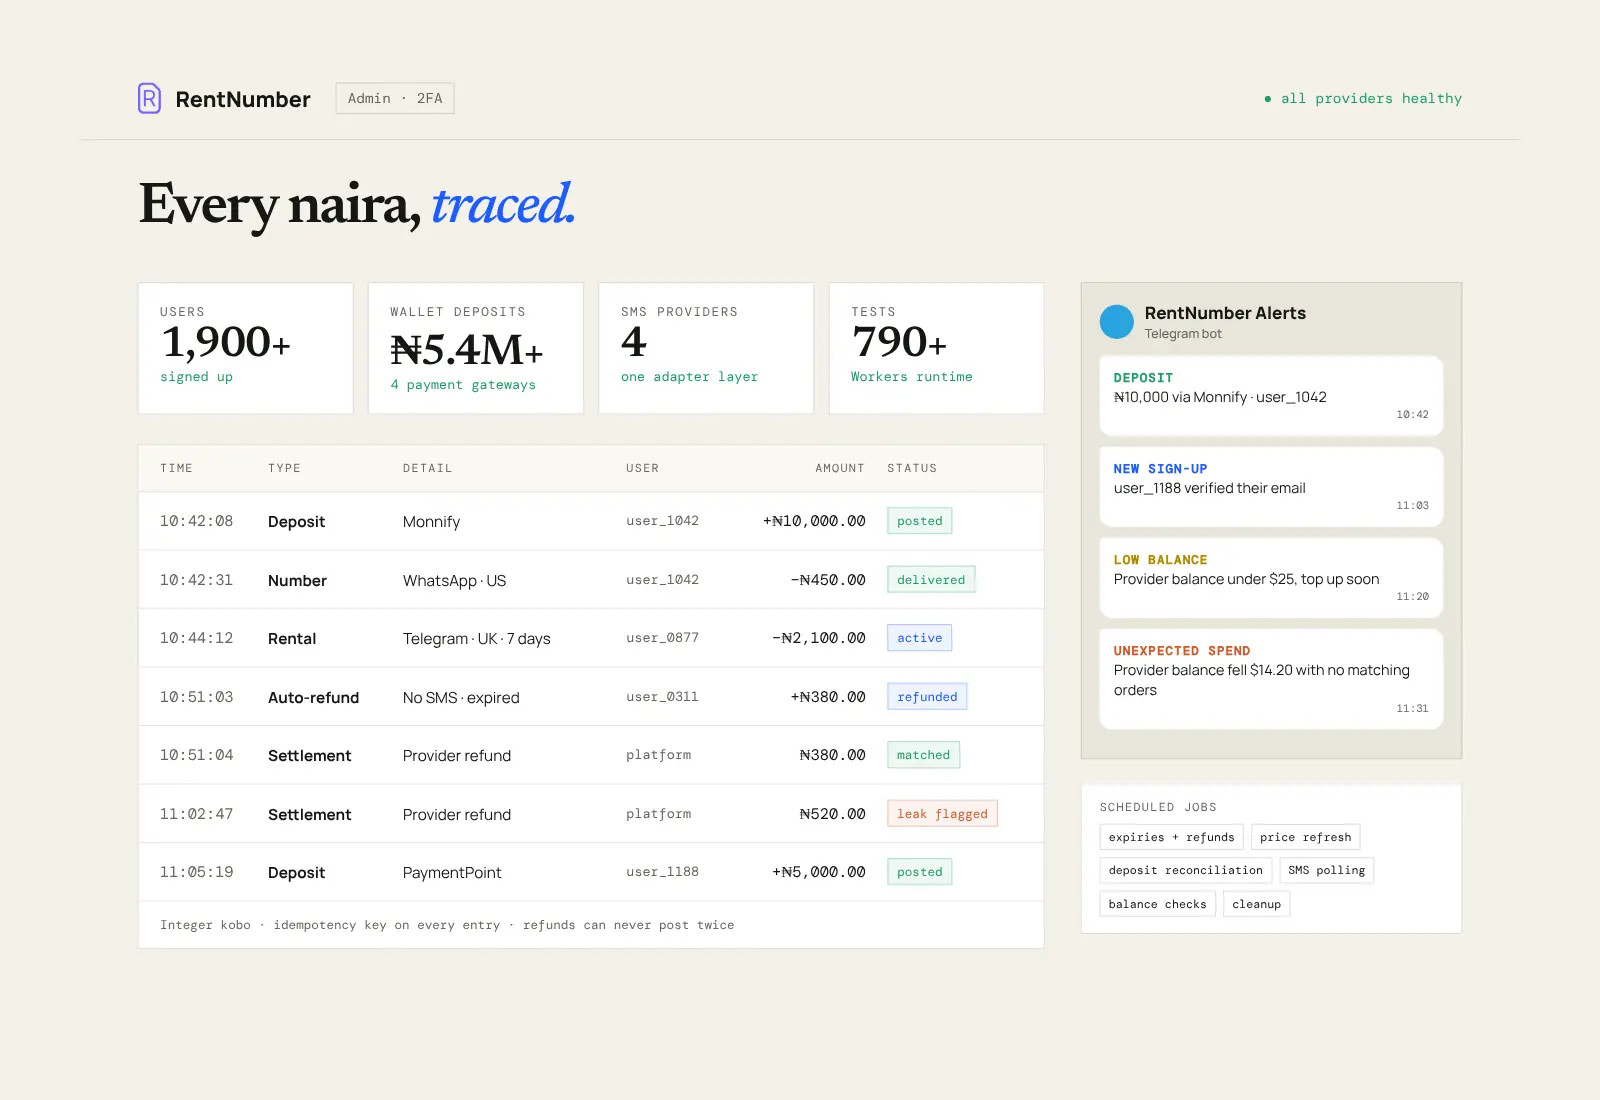
Task: Click the 'matched' status badge
Action: [x=923, y=755]
